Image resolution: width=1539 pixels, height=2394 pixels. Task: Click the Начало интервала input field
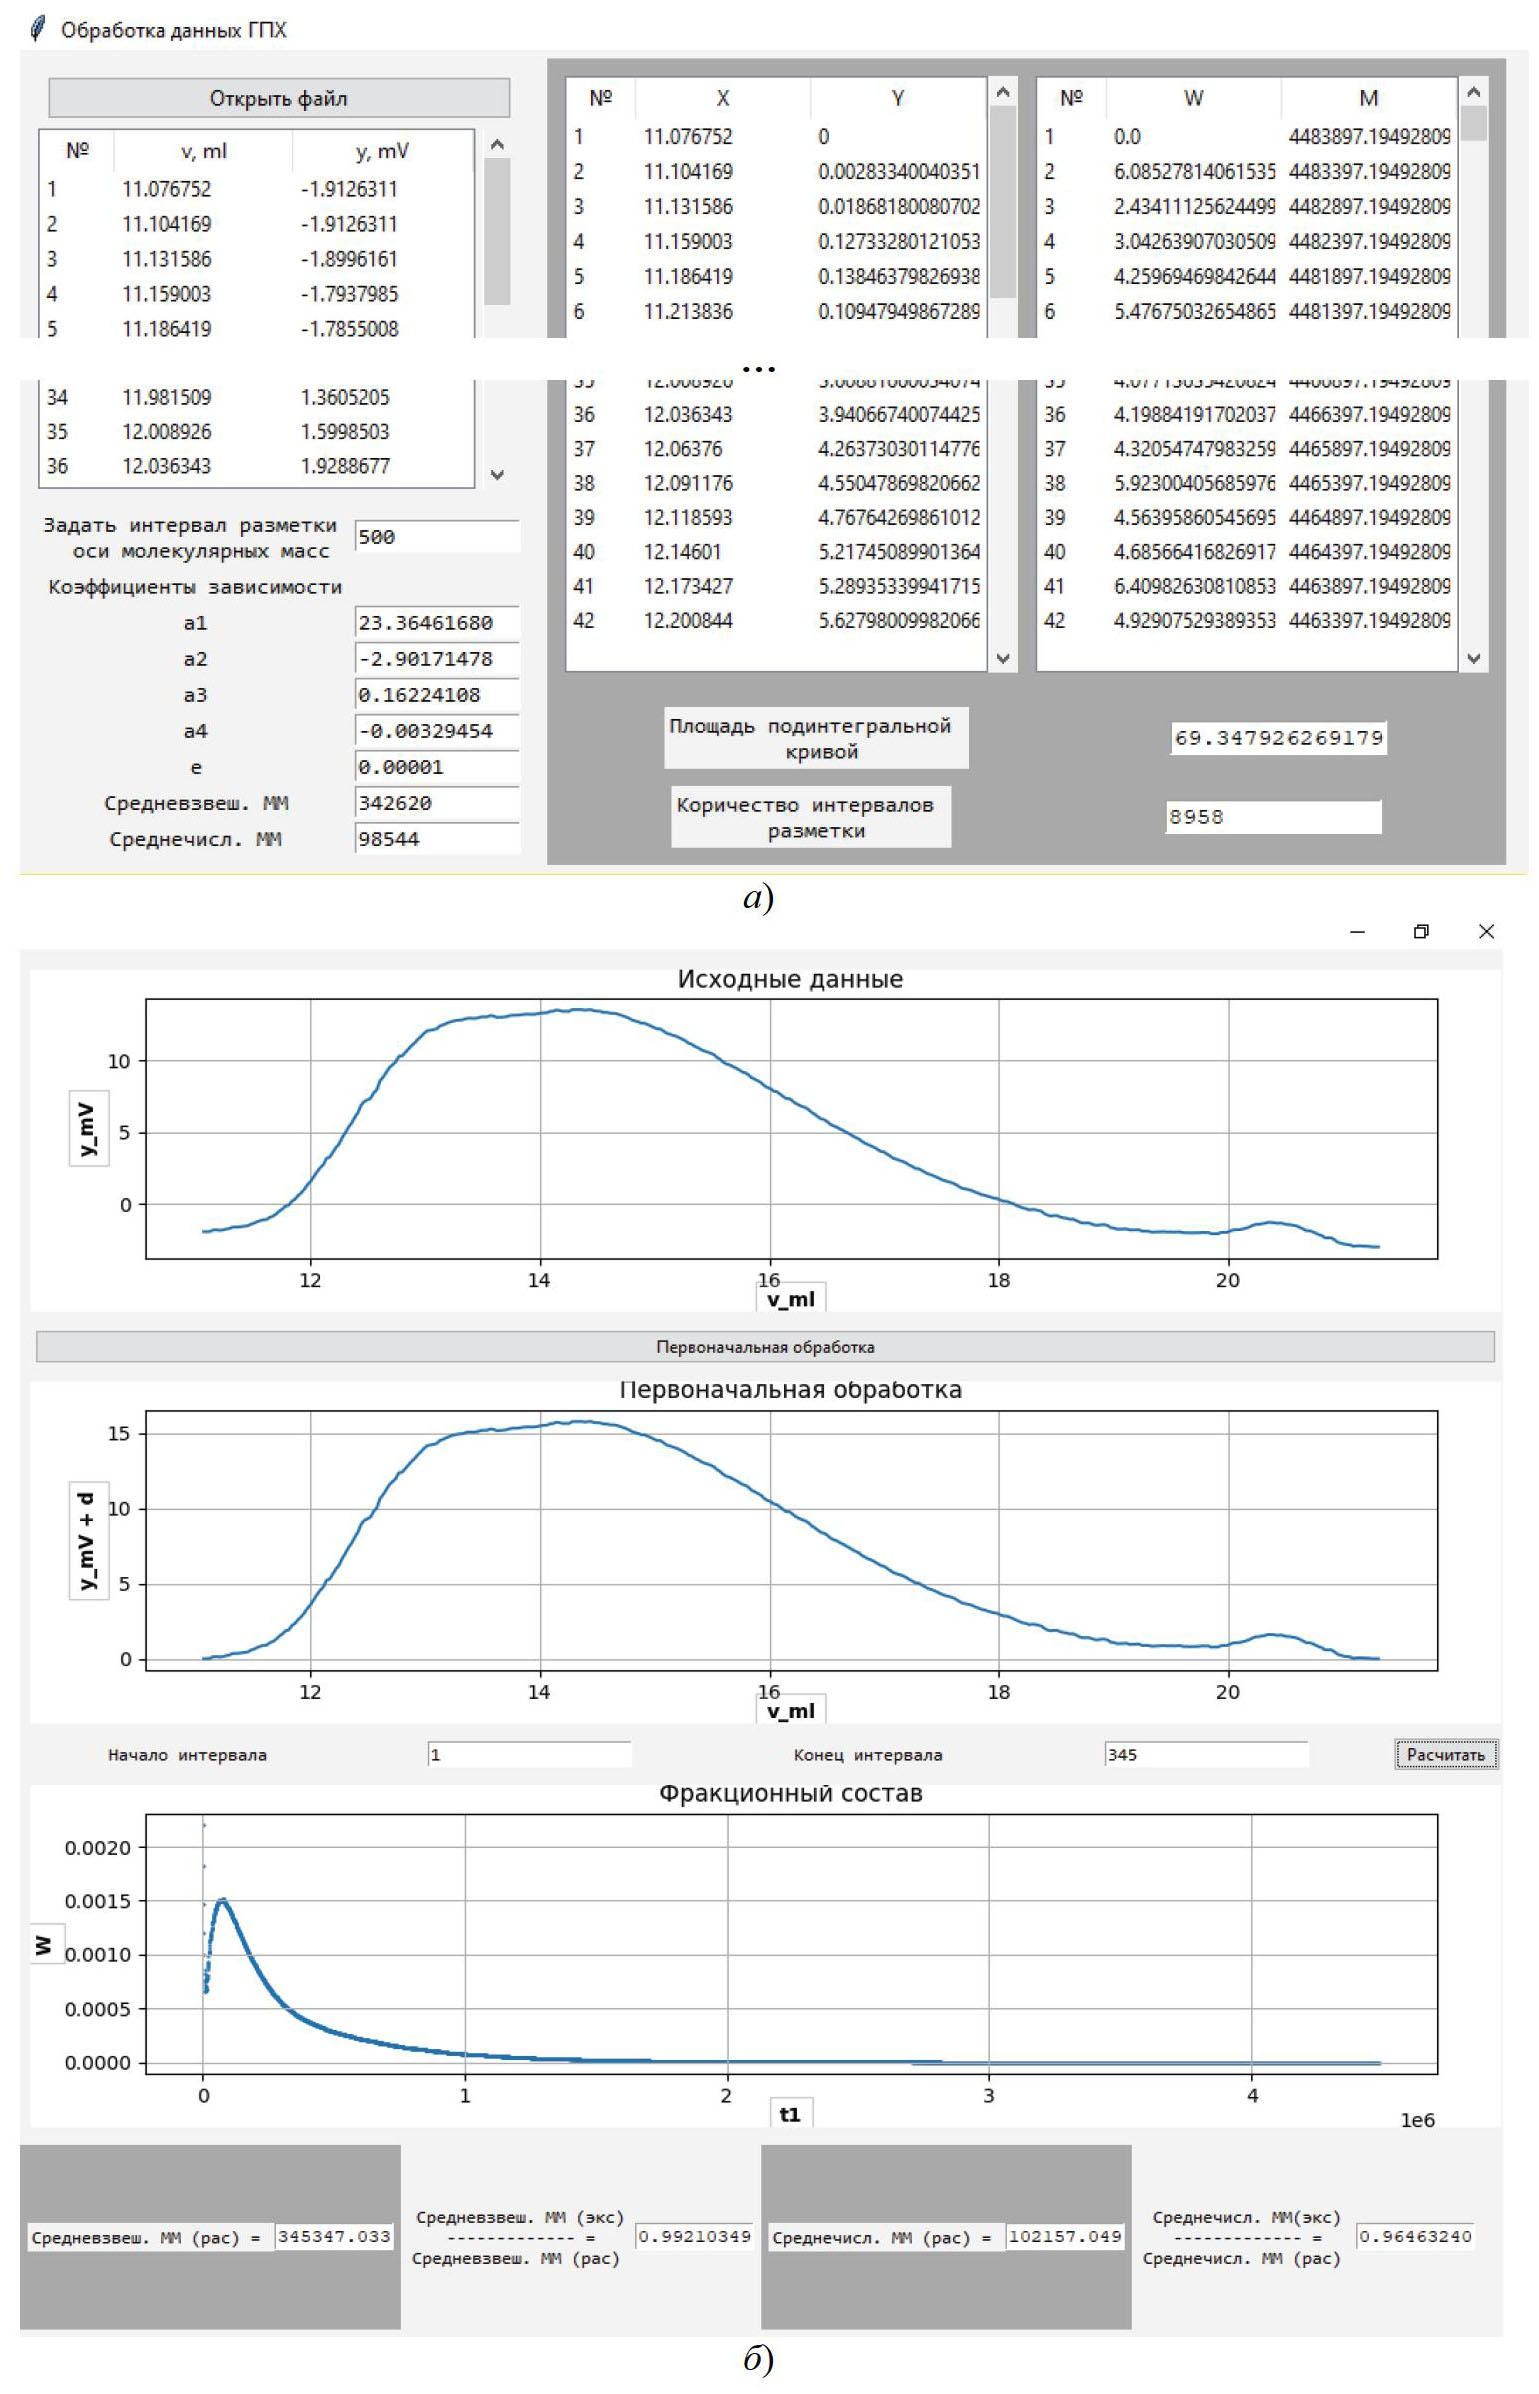530,1754
